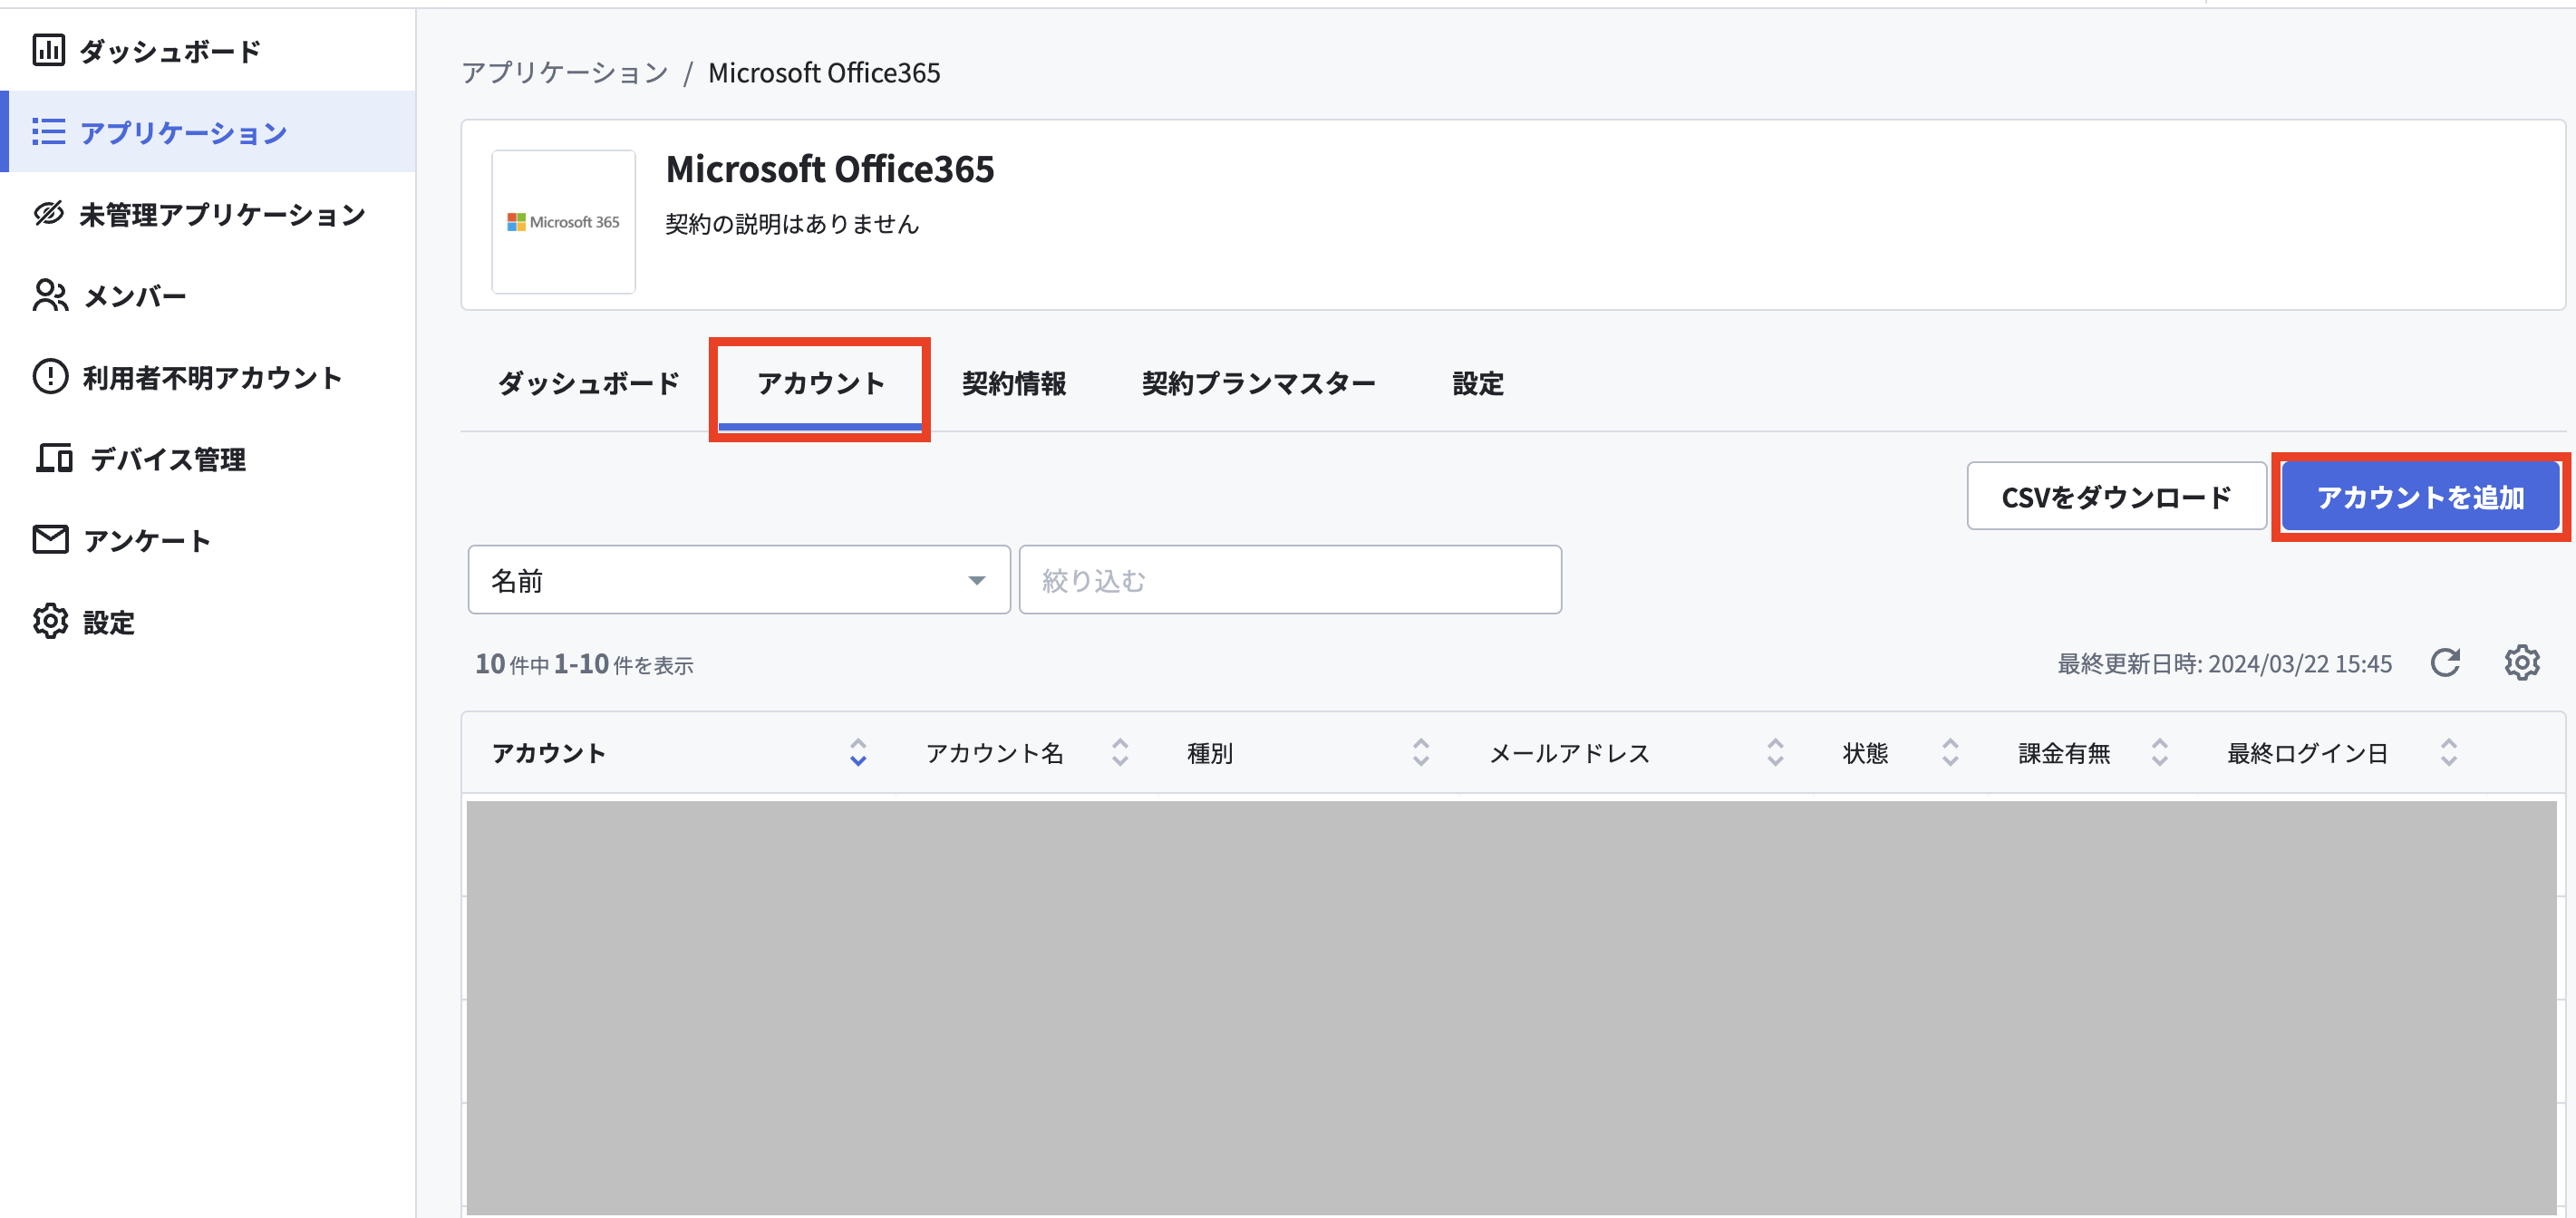Click the gear icon in the sidebar
The width and height of the screenshot is (2576, 1218).
[50, 622]
